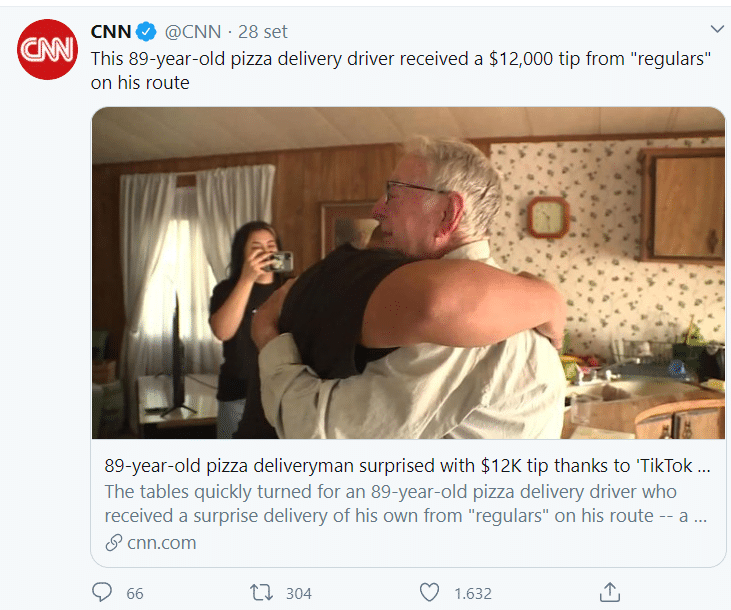Viewport: 731px width, 610px height.
Task: Click the reply speech bubble icon
Action: [102, 592]
